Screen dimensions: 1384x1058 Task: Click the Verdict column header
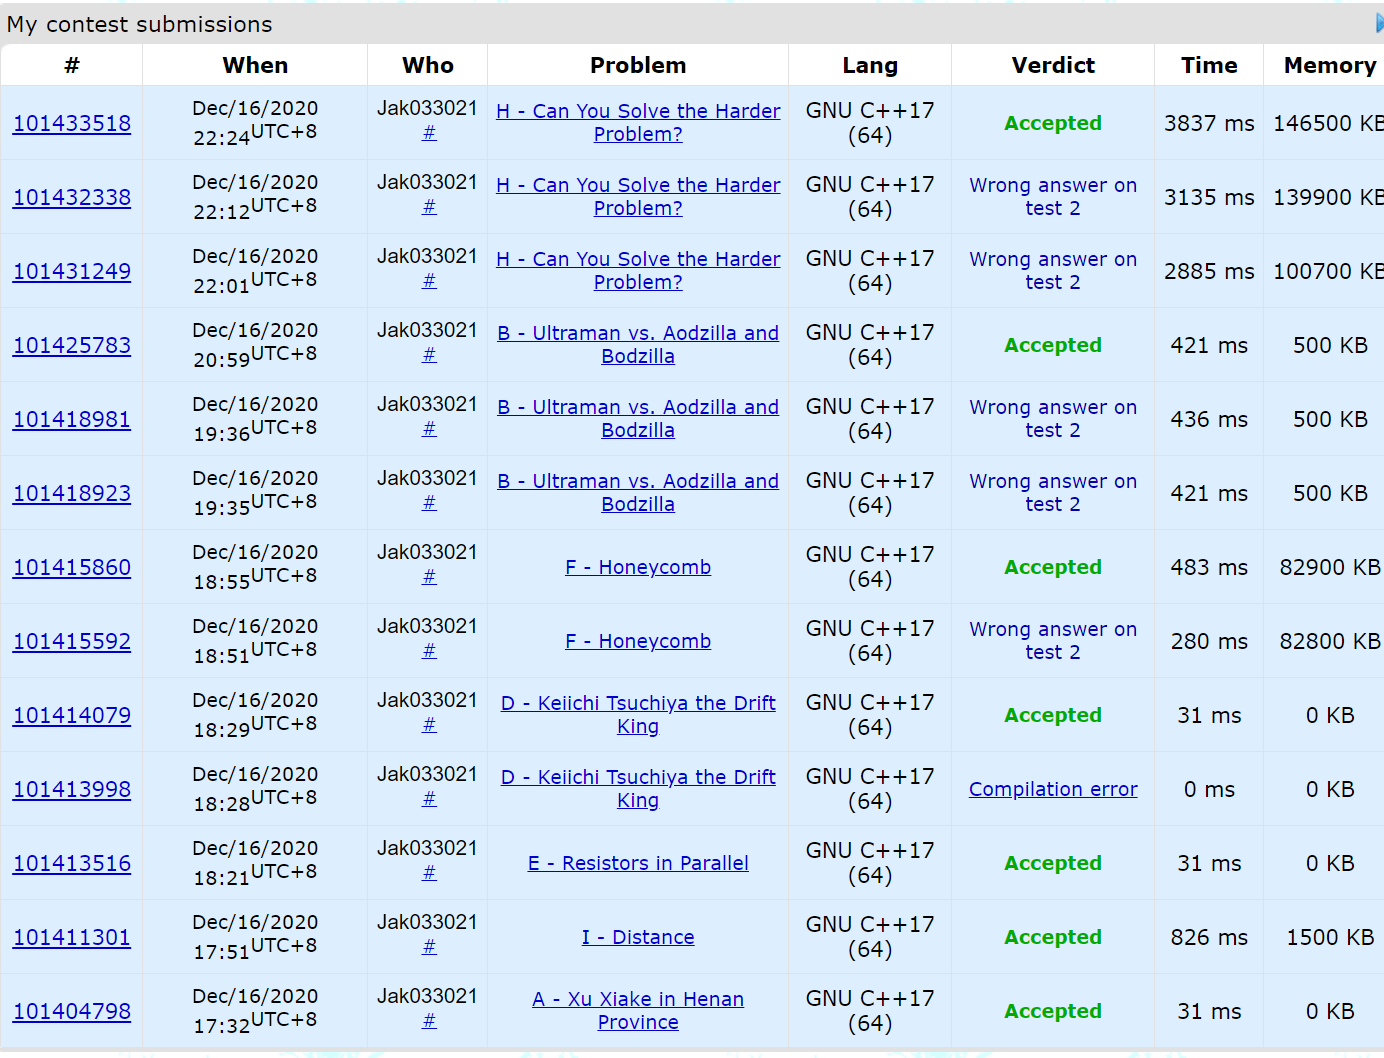pyautogui.click(x=1052, y=65)
